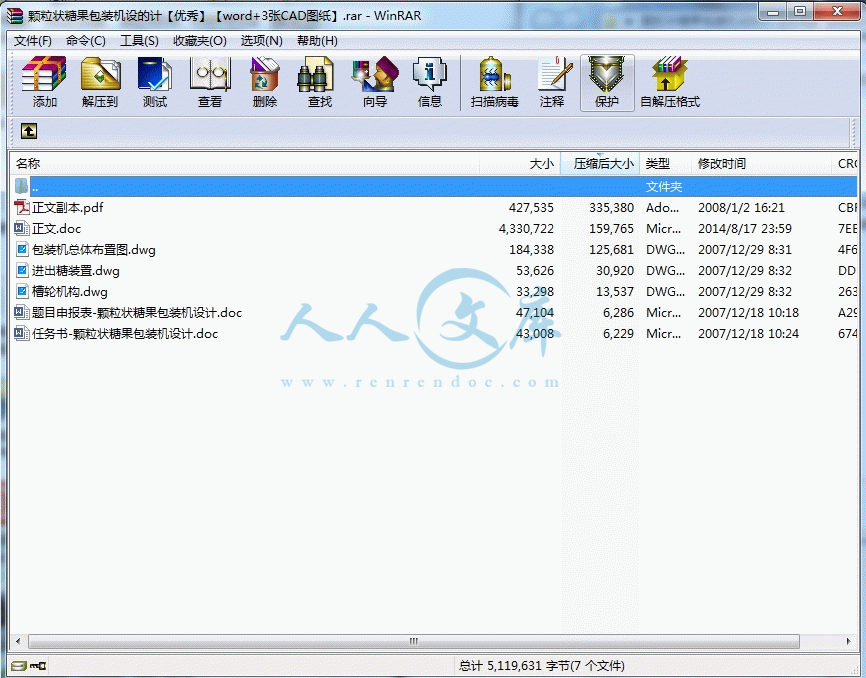The image size is (866, 678).
Task: Click the packed size value 6,229
Action: coord(619,333)
